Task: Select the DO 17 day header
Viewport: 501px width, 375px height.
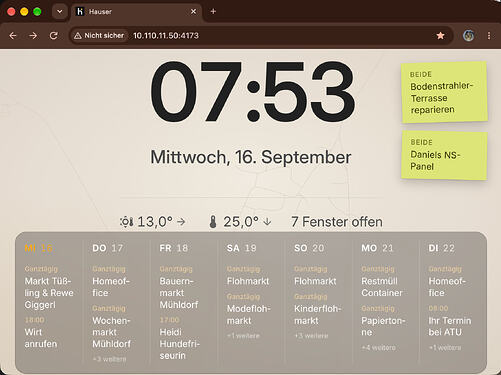Action: click(x=108, y=248)
